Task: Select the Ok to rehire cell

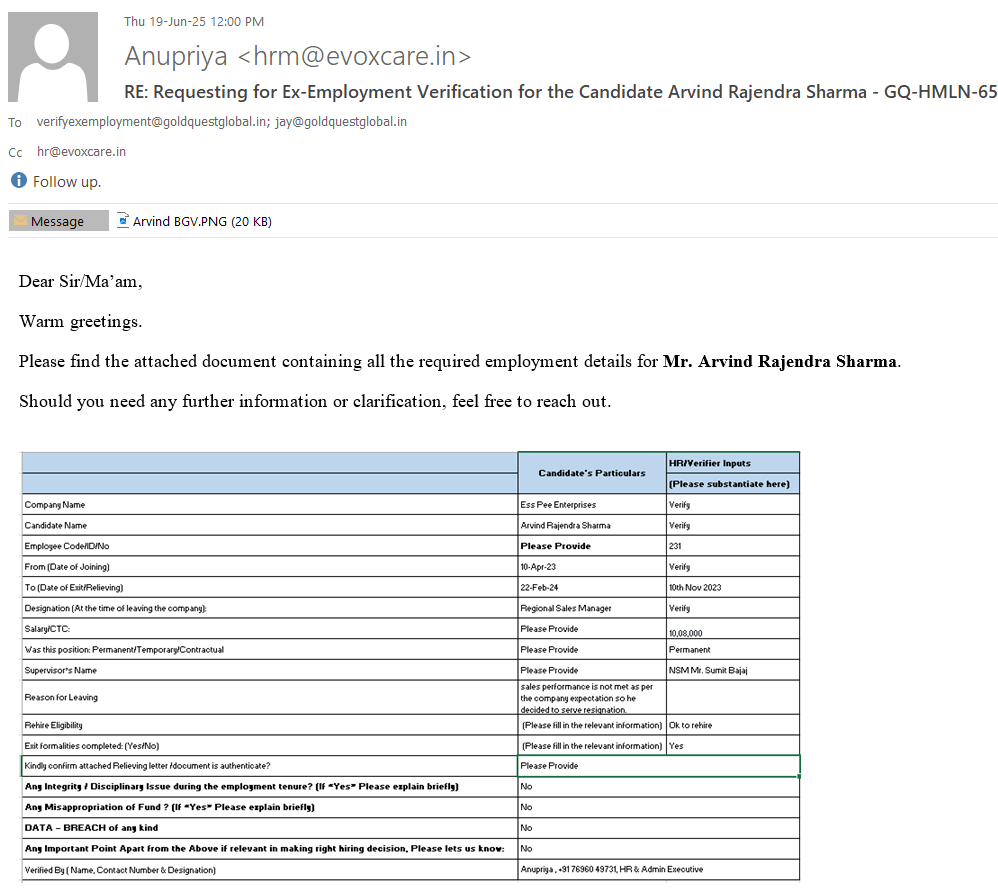Action: coord(690,725)
